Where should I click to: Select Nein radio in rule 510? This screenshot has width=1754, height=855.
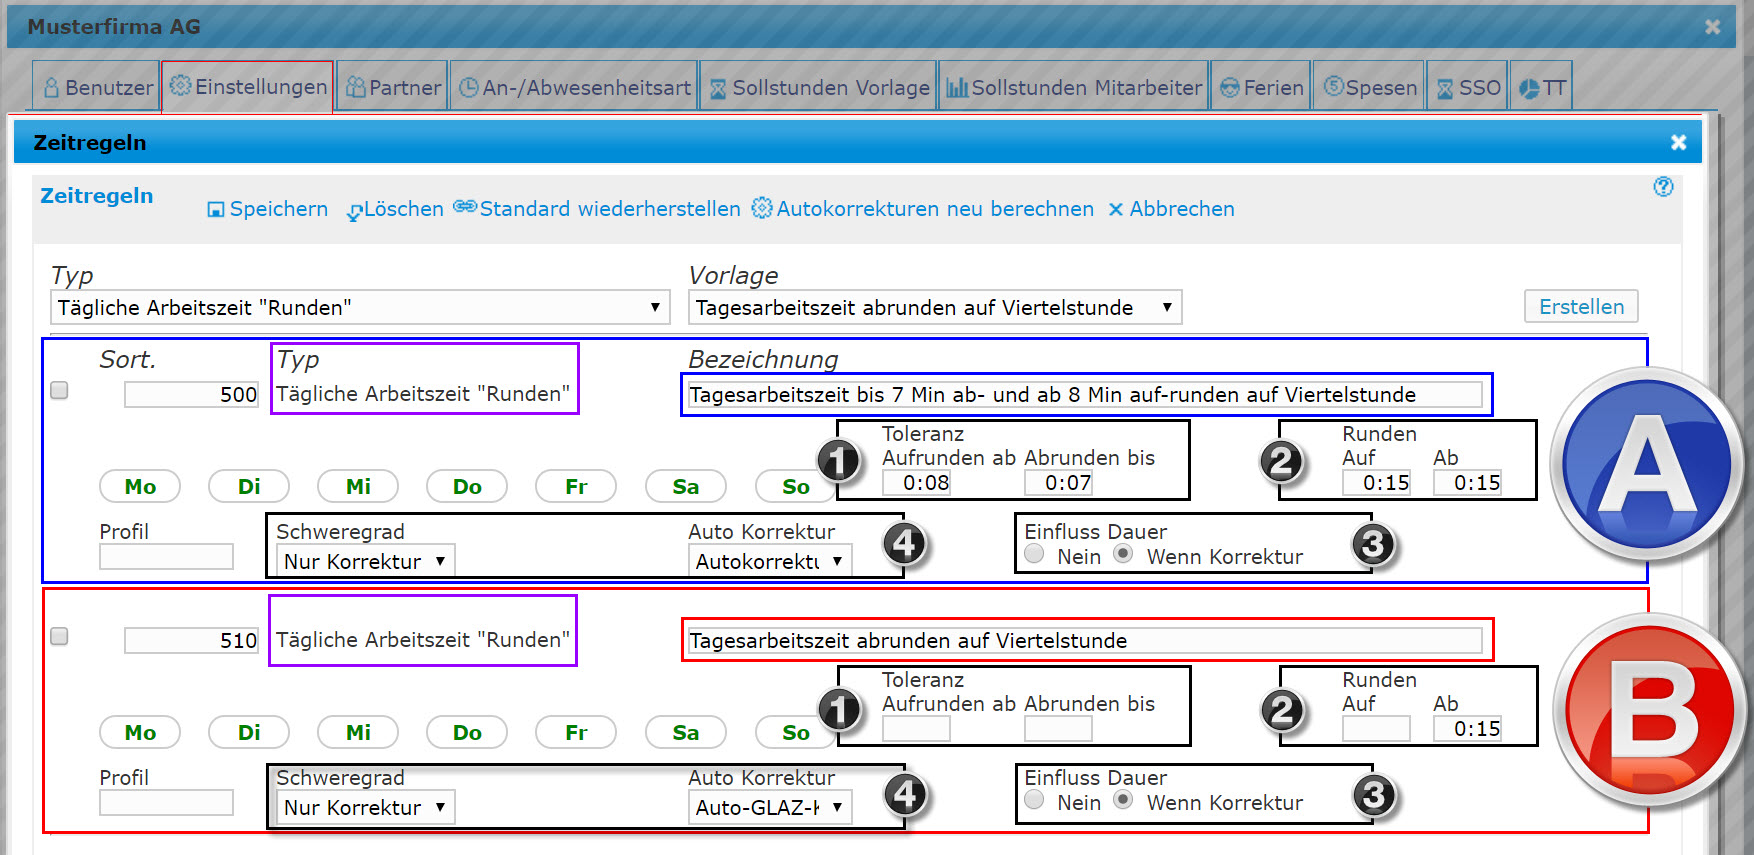tap(1035, 800)
